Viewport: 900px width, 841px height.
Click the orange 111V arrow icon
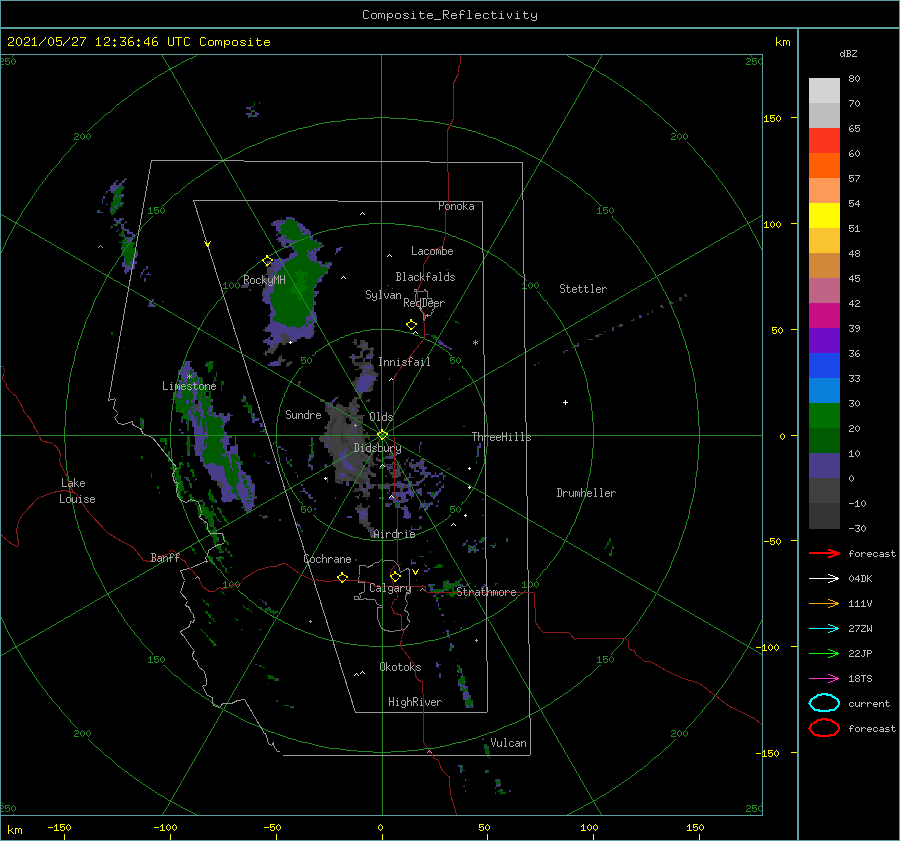click(x=824, y=603)
